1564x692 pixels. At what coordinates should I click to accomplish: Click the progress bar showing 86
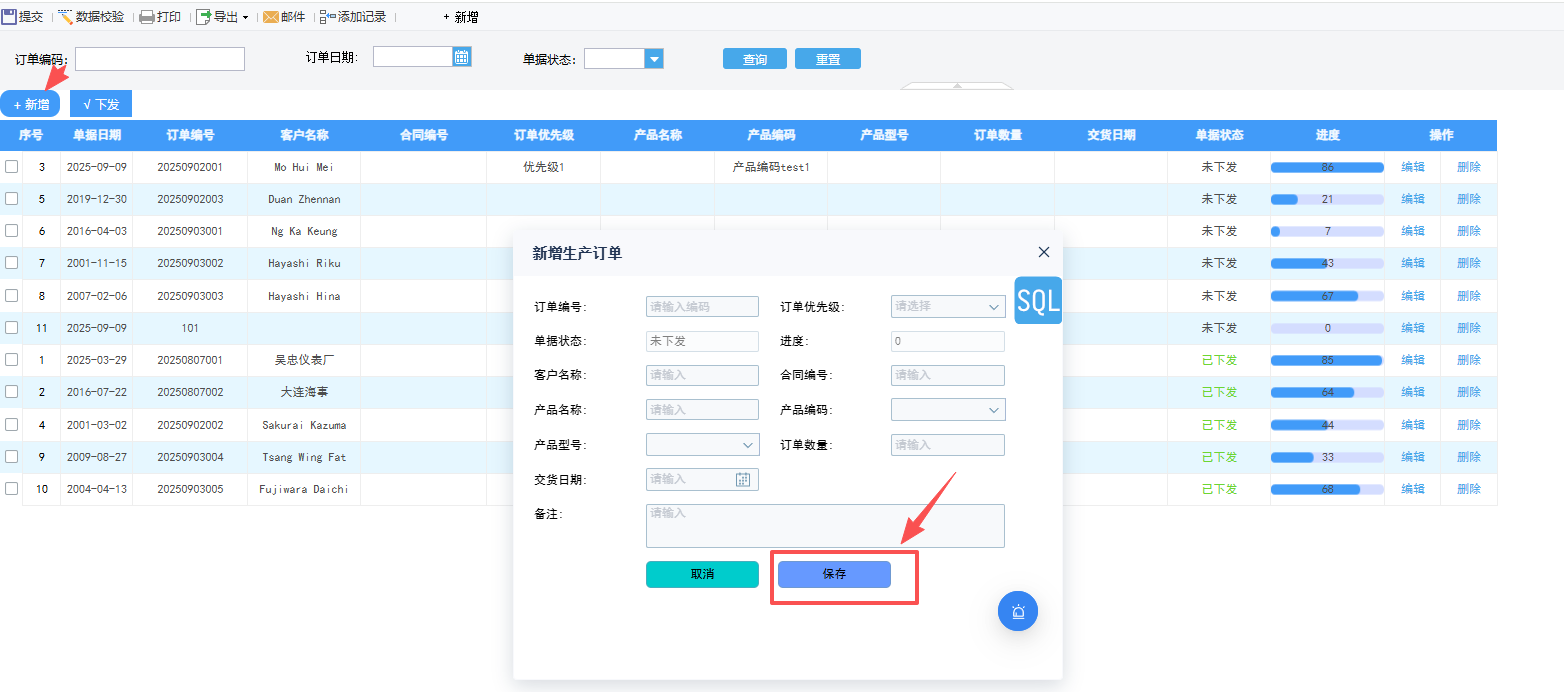(1327, 167)
